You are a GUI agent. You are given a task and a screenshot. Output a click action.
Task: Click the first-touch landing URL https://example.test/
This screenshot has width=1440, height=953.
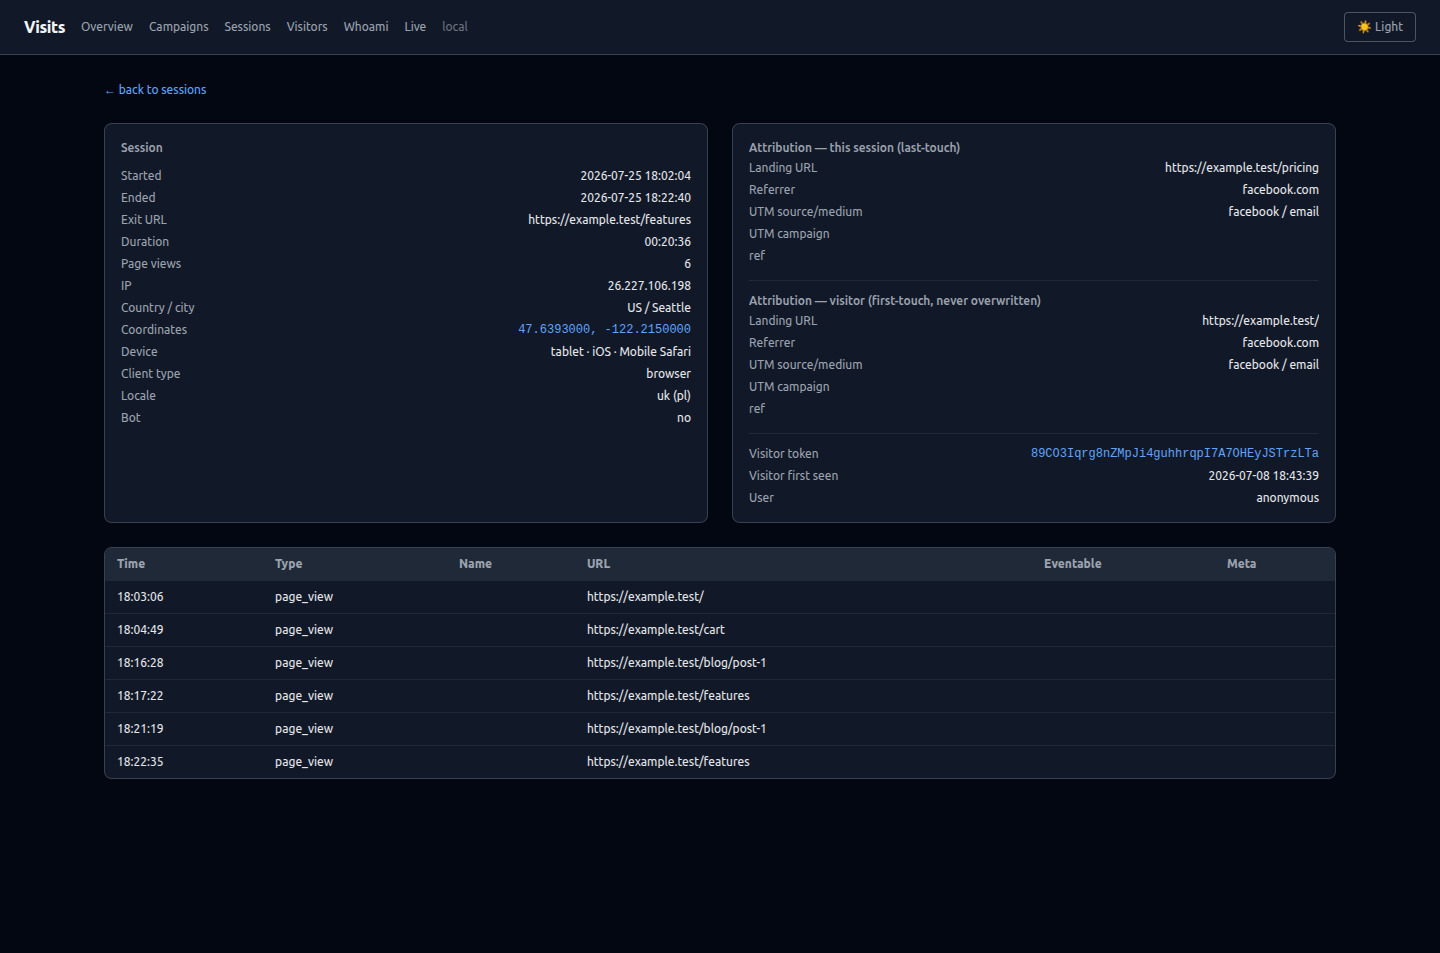[1261, 321]
